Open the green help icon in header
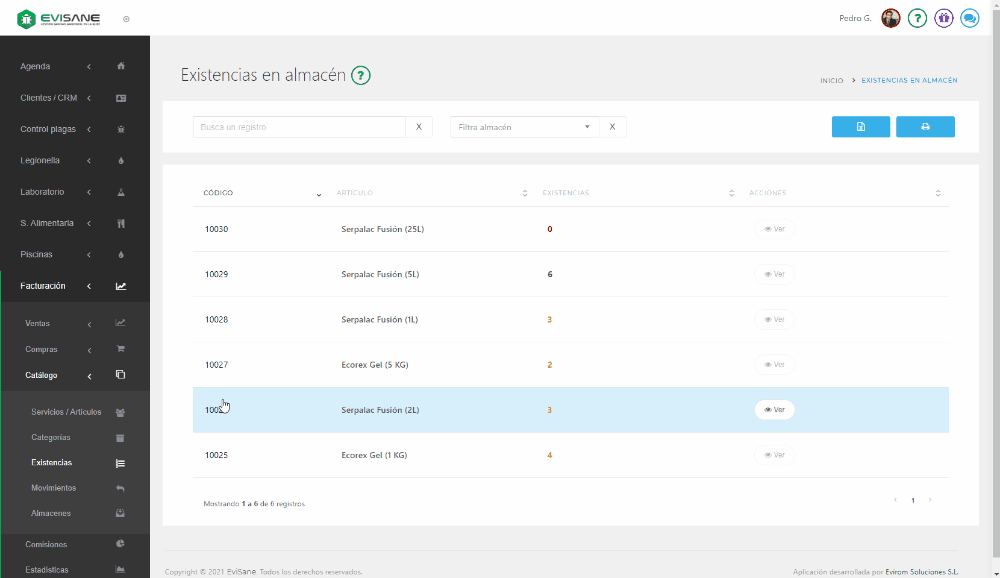 pos(917,18)
